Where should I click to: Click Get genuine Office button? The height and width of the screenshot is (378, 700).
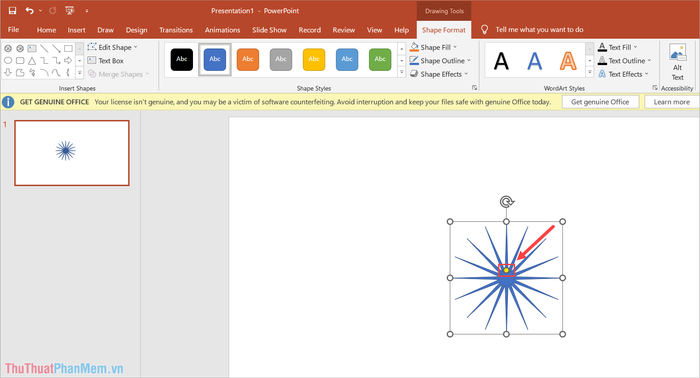(600, 102)
